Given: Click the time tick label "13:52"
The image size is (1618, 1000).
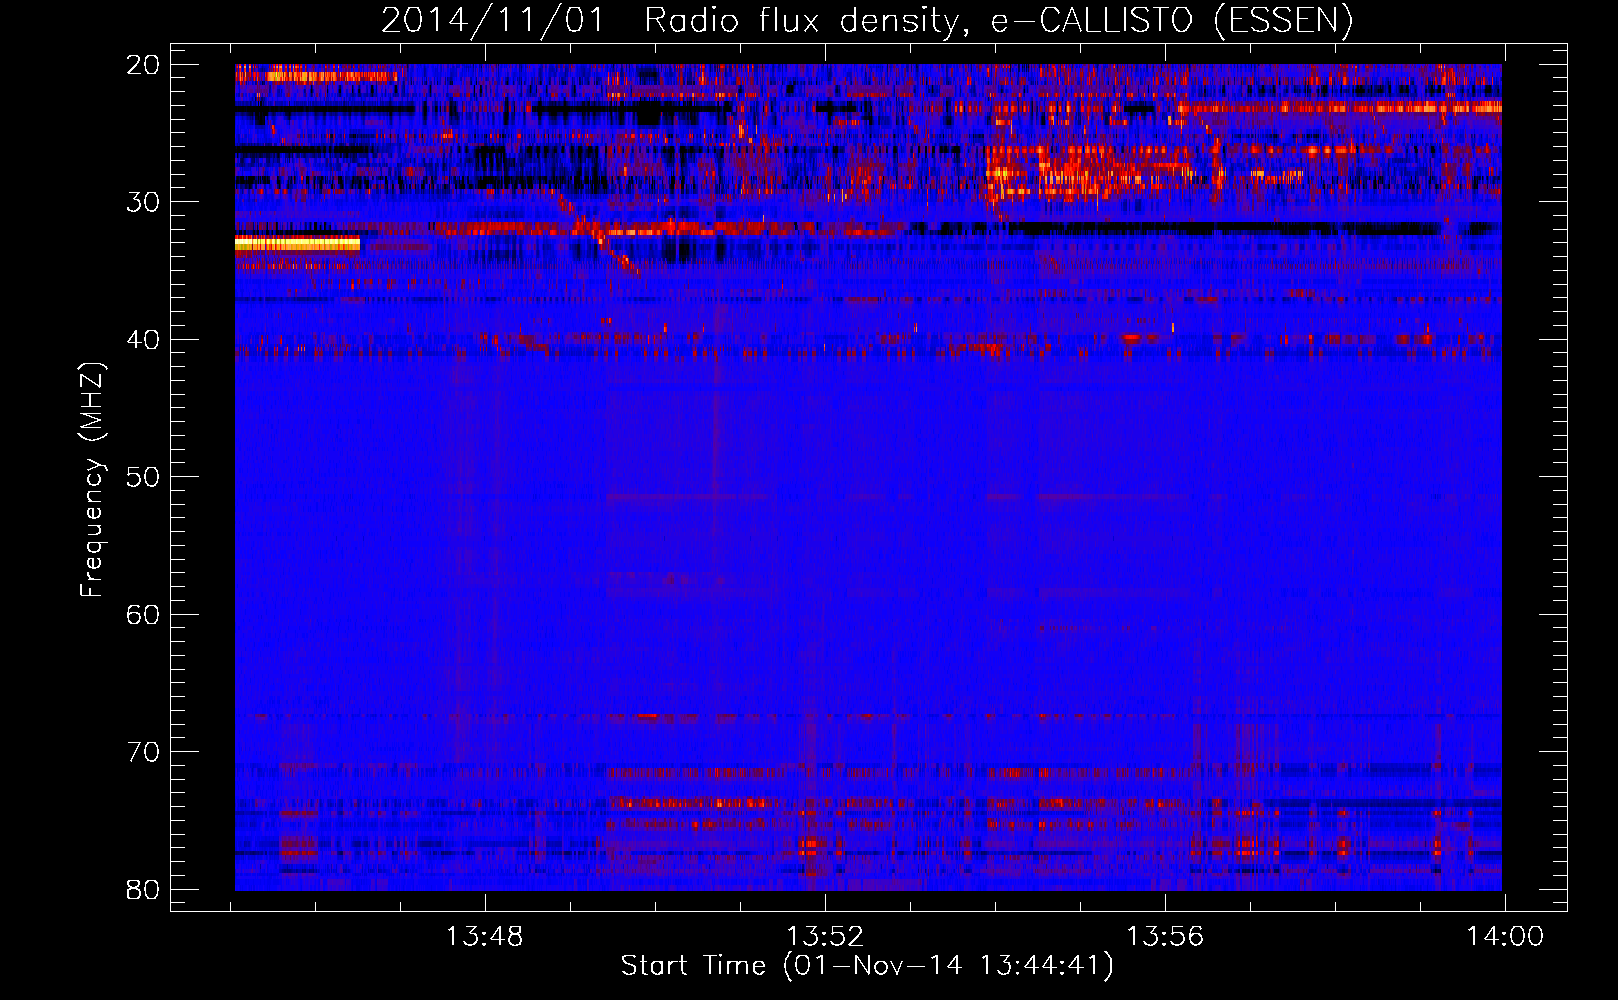Looking at the screenshot, I should pos(824,937).
